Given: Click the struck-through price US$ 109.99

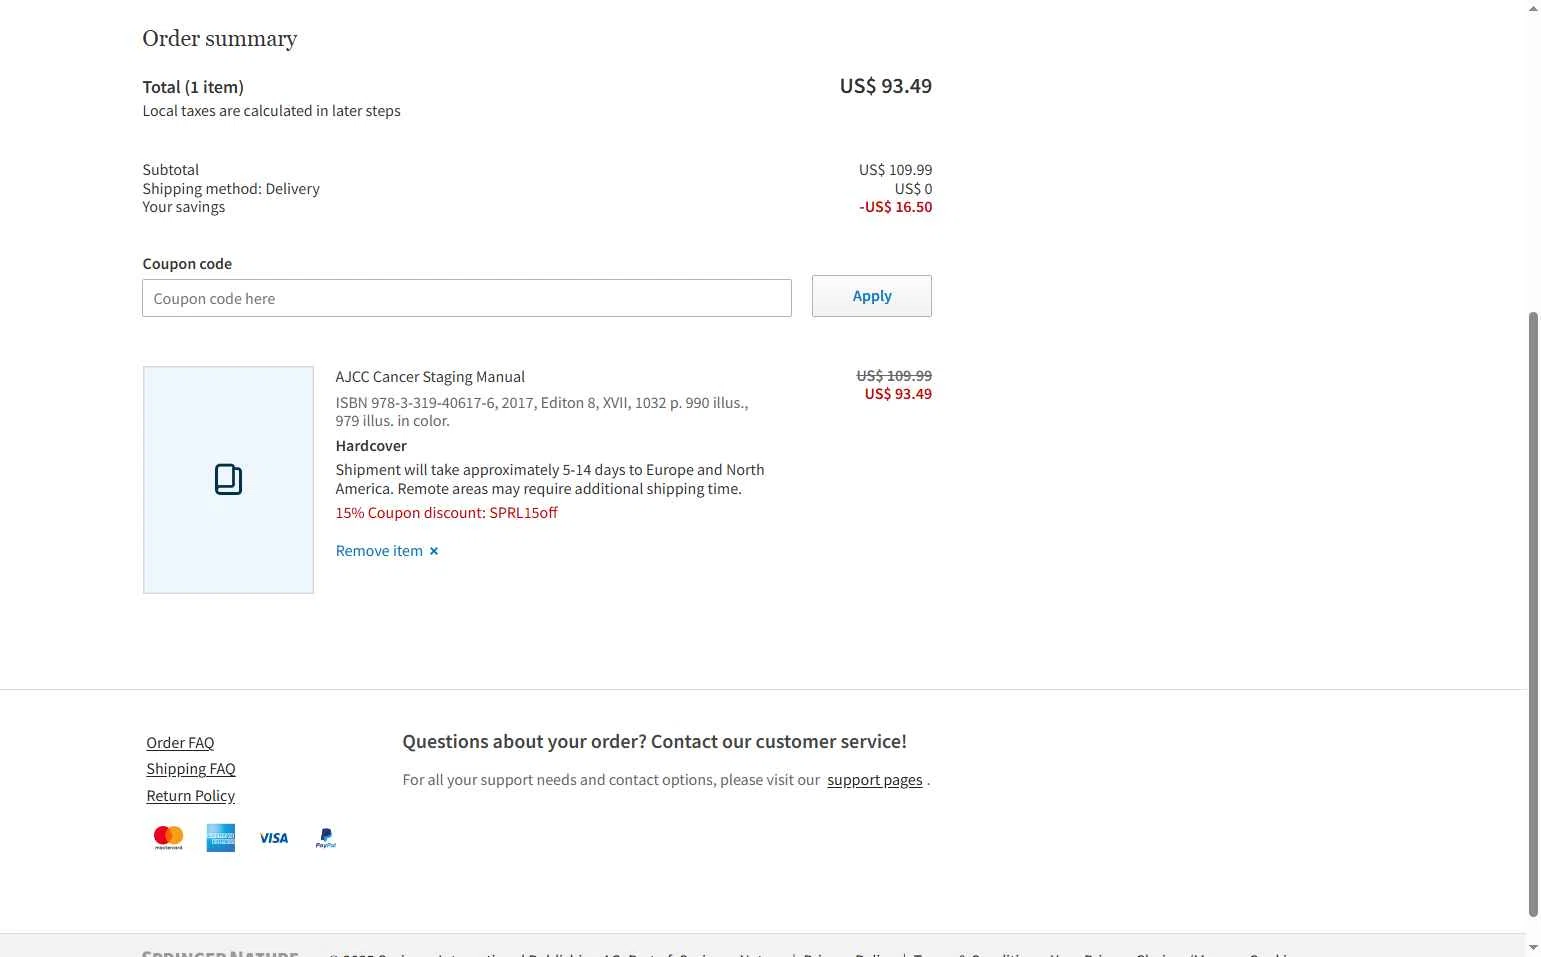Looking at the screenshot, I should (894, 376).
